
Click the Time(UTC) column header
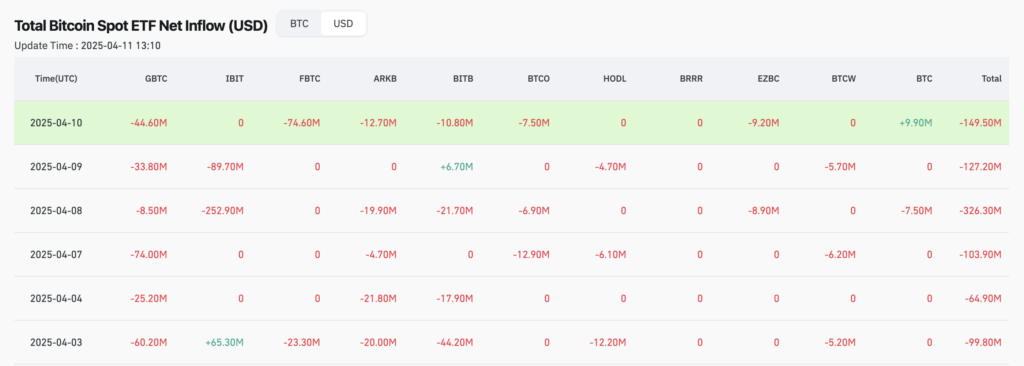56,78
